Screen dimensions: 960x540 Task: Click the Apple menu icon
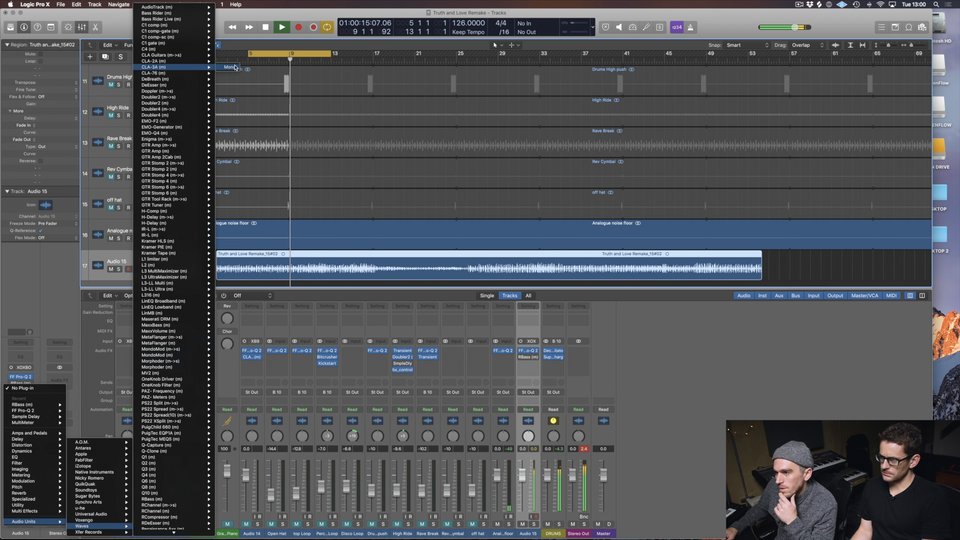pos(10,4)
